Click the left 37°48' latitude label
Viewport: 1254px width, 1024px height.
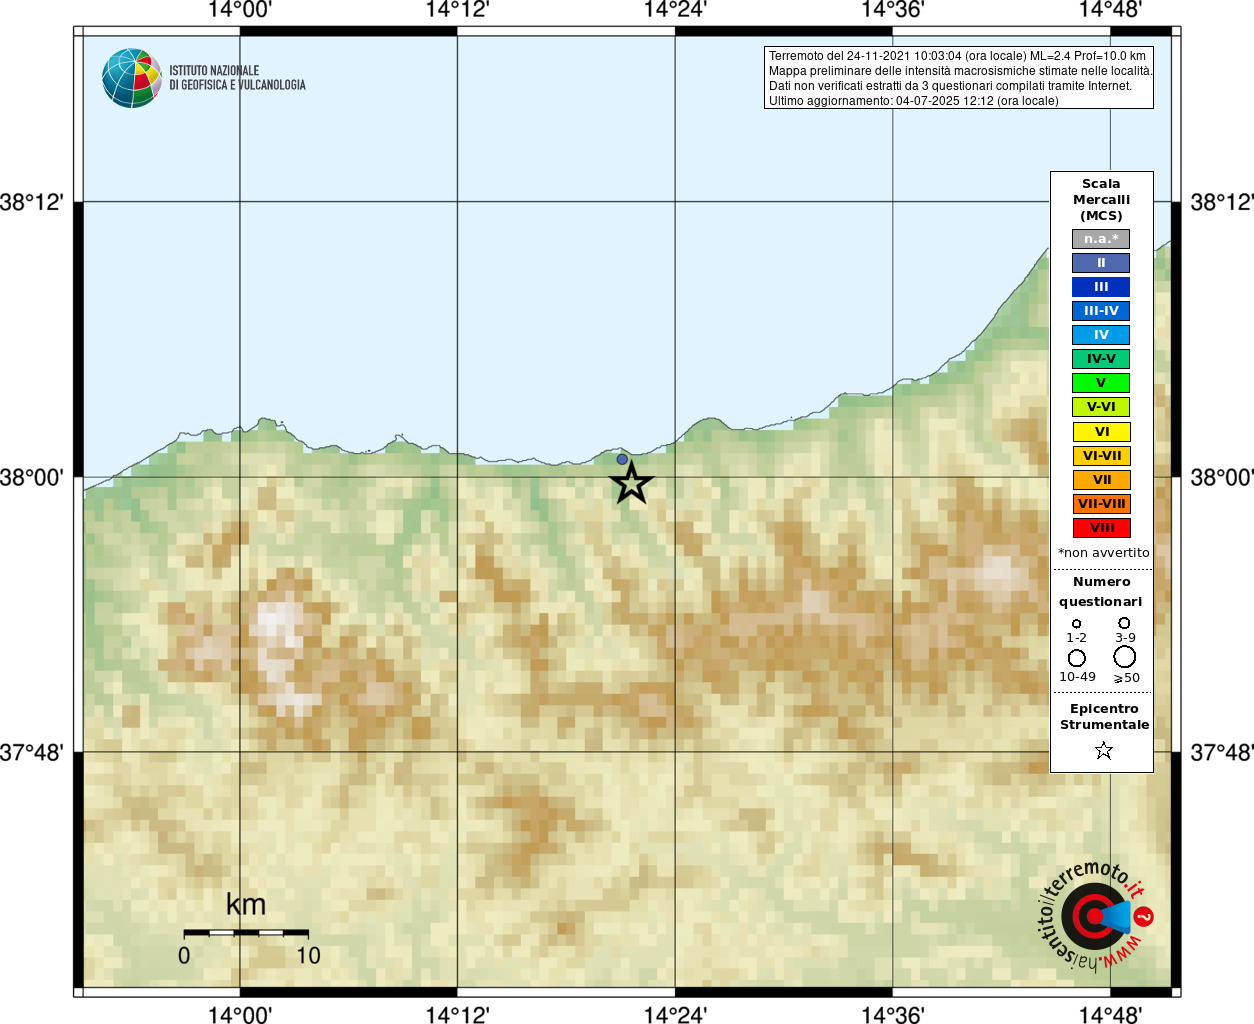click(32, 752)
